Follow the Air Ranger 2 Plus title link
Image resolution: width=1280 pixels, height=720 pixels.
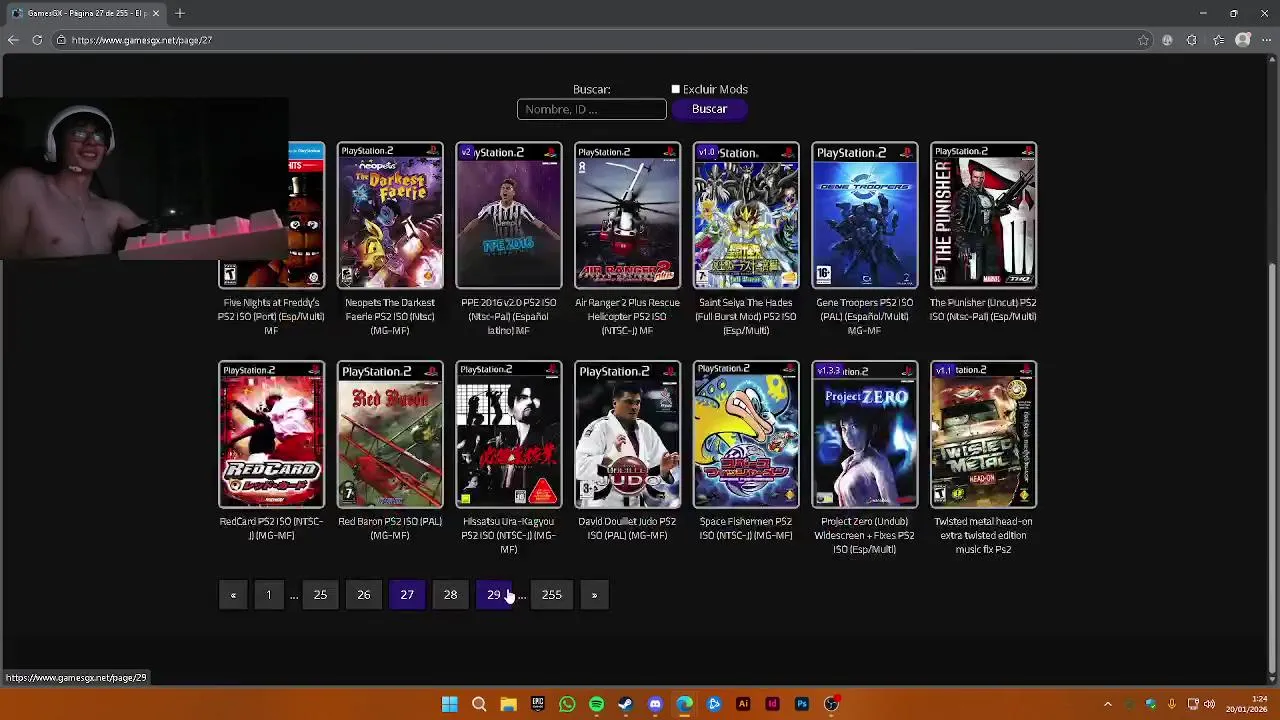627,316
